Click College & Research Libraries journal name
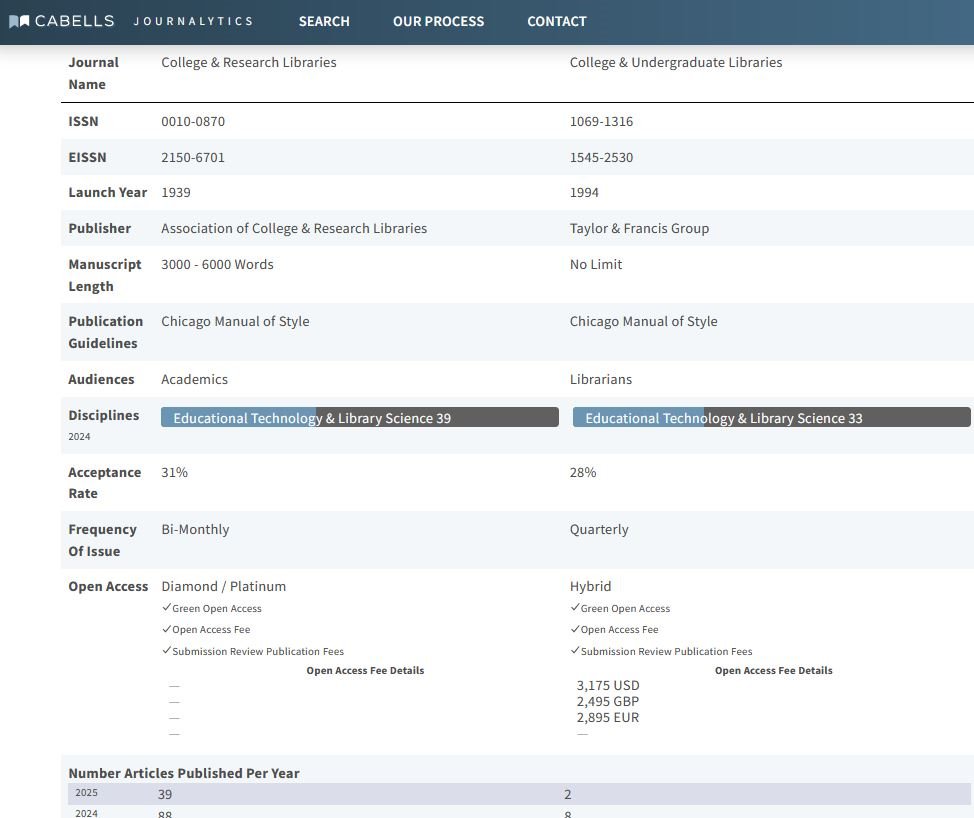Screen dimensions: 974x818 tap(248, 62)
